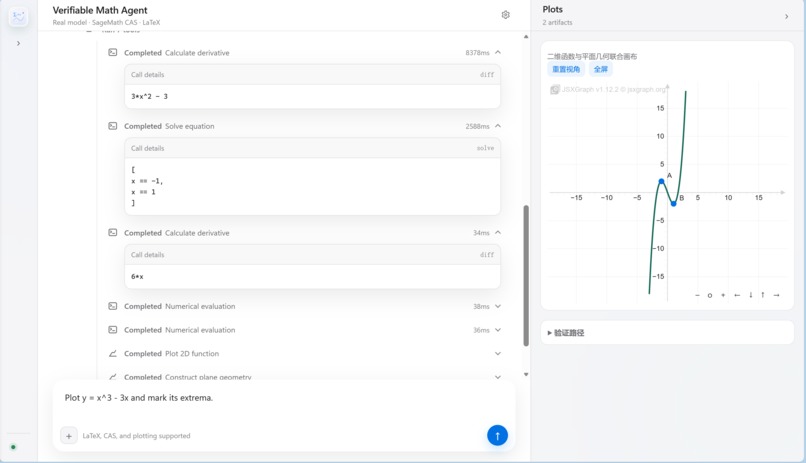This screenshot has width=806, height=463.
Task: Zoom in the graph with plus icon
Action: 723,295
